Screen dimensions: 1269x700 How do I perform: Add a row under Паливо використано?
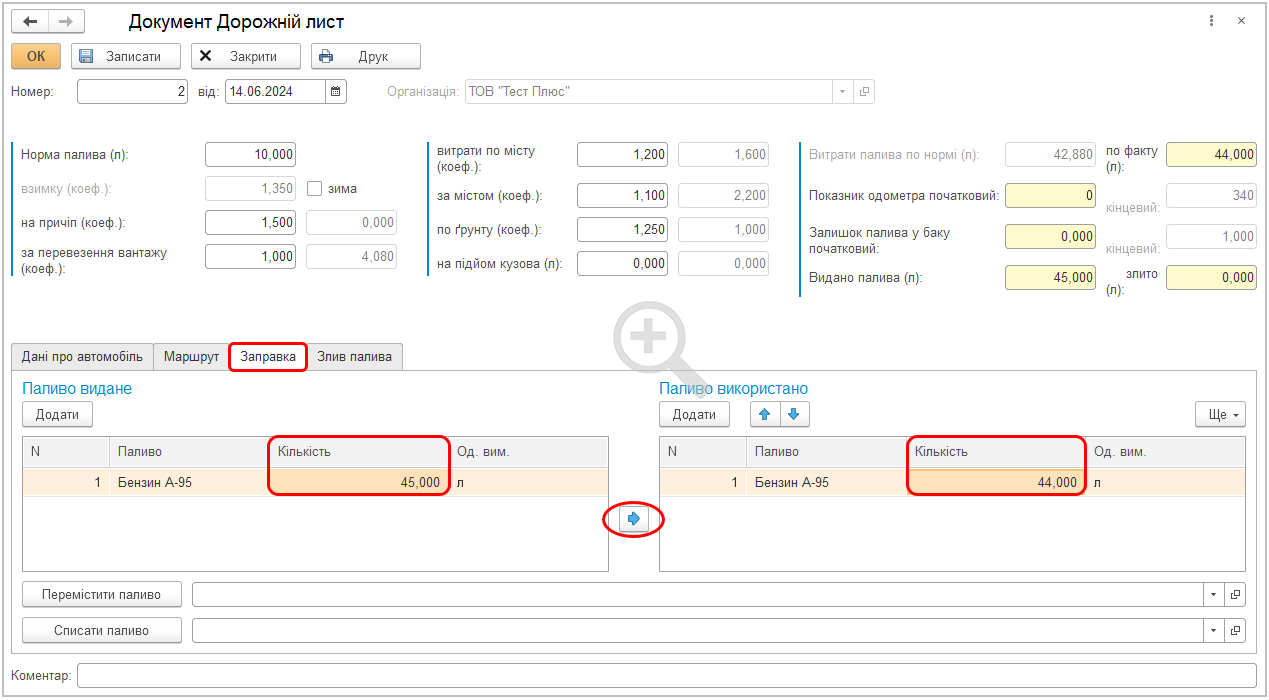[694, 414]
